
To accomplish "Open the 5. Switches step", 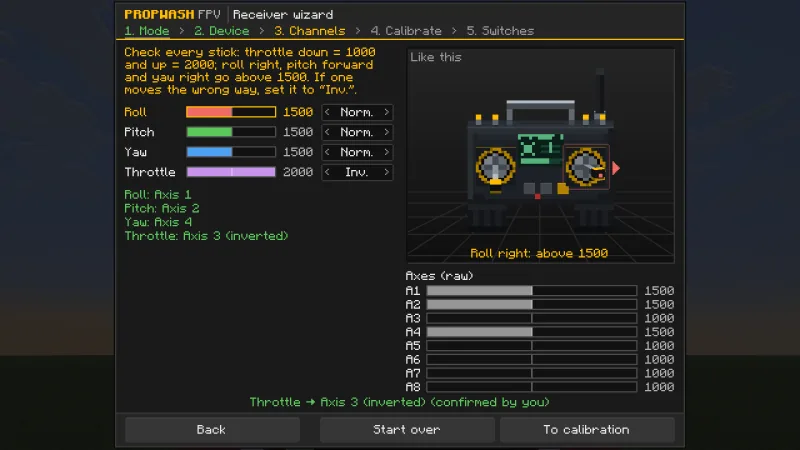I will click(x=500, y=31).
